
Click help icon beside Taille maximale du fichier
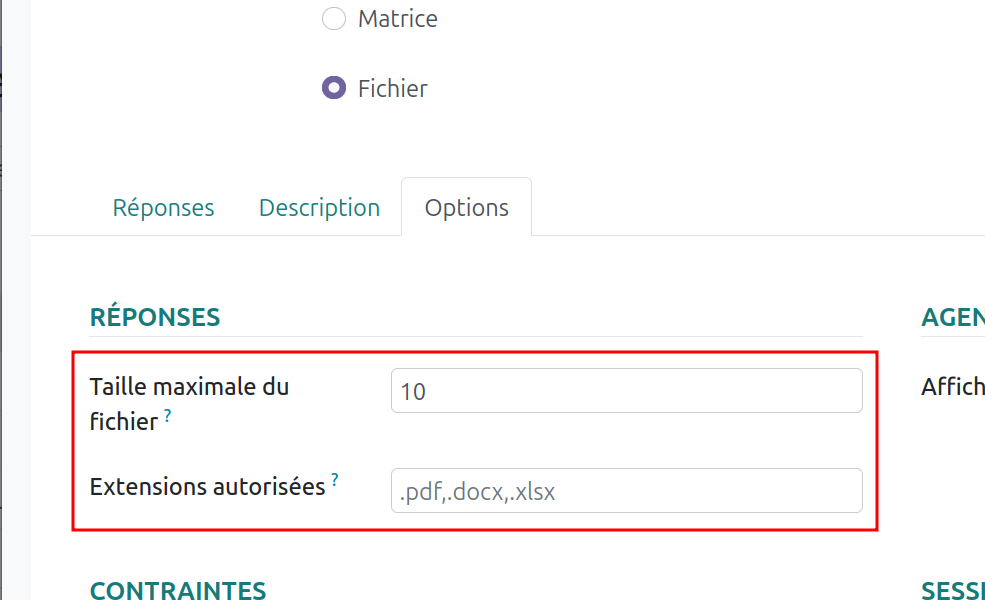pyautogui.click(x=167, y=416)
